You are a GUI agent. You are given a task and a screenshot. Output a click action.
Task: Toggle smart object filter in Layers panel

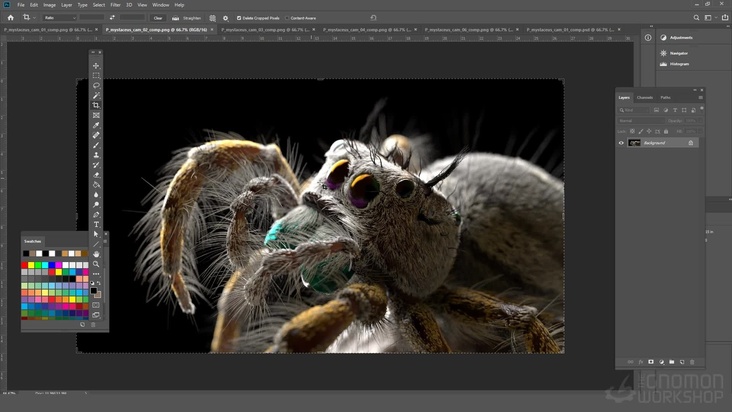[693, 110]
